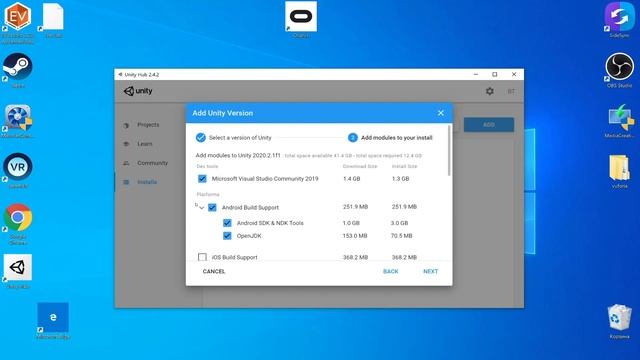Click the Android Build Support 251.9 MB install size
Viewport: 640px width, 360px height.
point(404,207)
